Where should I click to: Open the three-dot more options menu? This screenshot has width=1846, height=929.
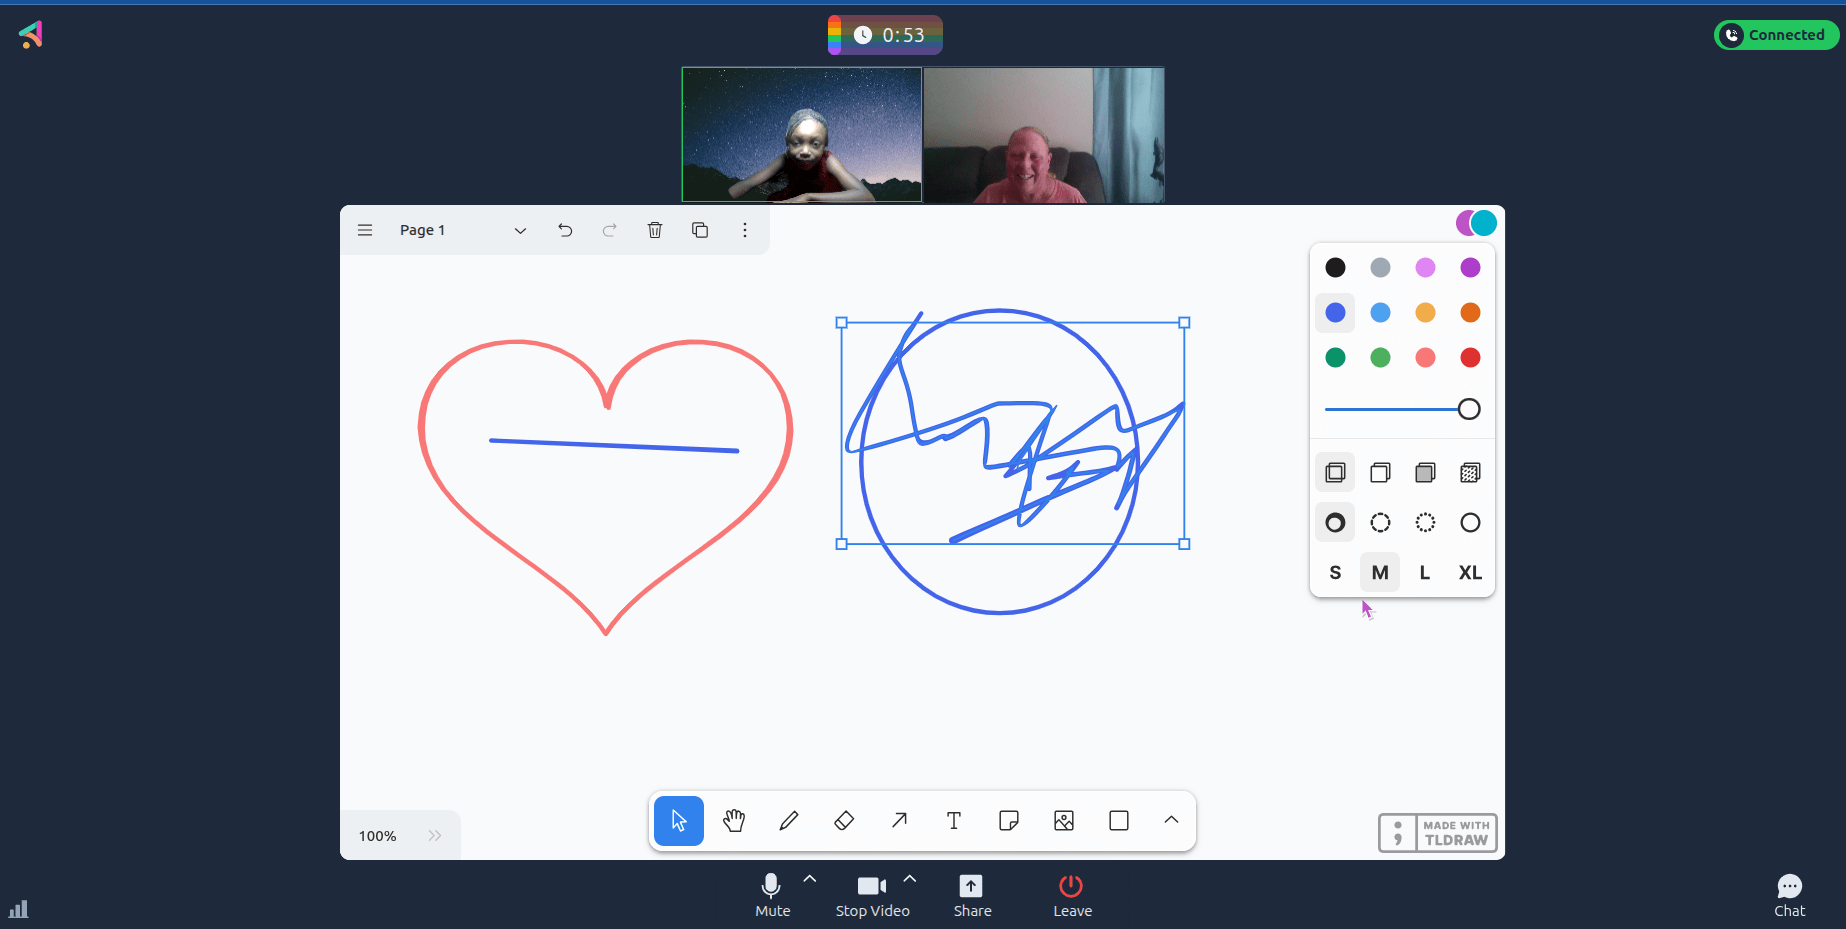pos(745,230)
